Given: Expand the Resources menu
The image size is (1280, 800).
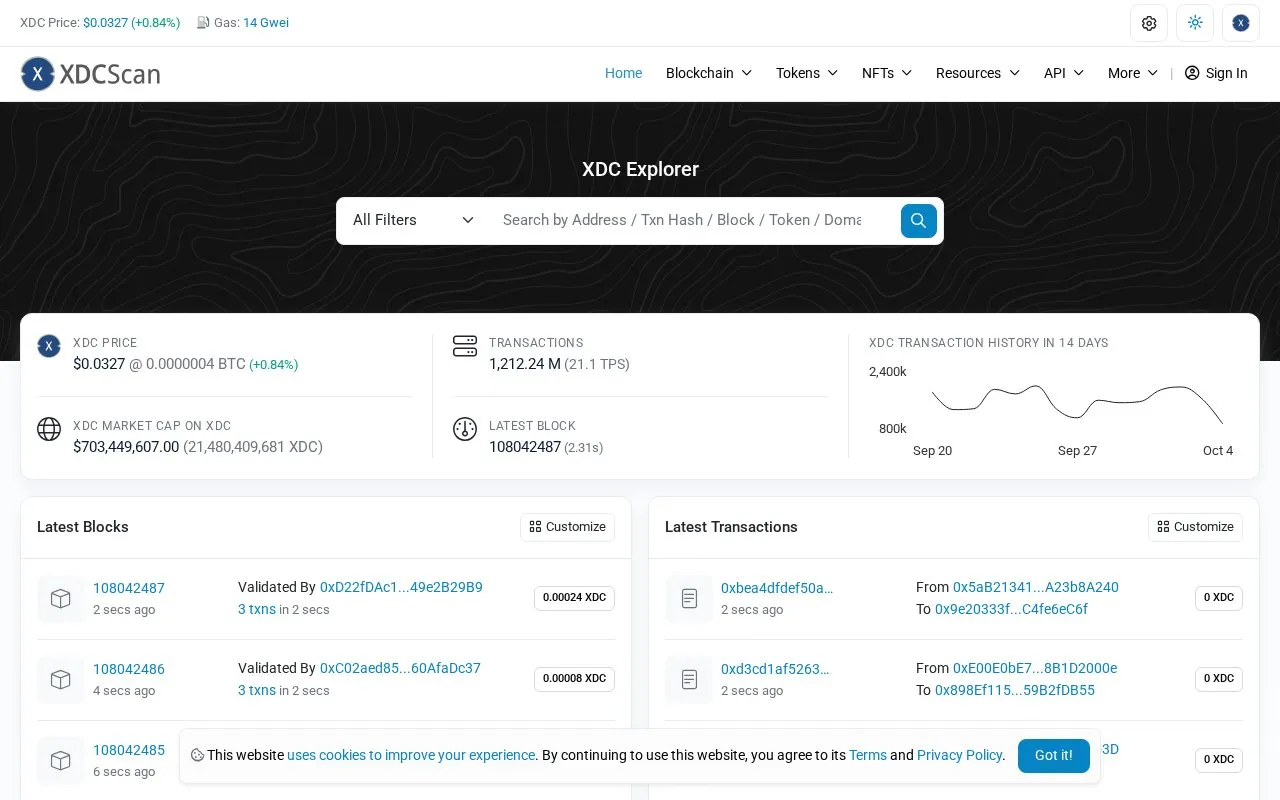Looking at the screenshot, I should [978, 73].
